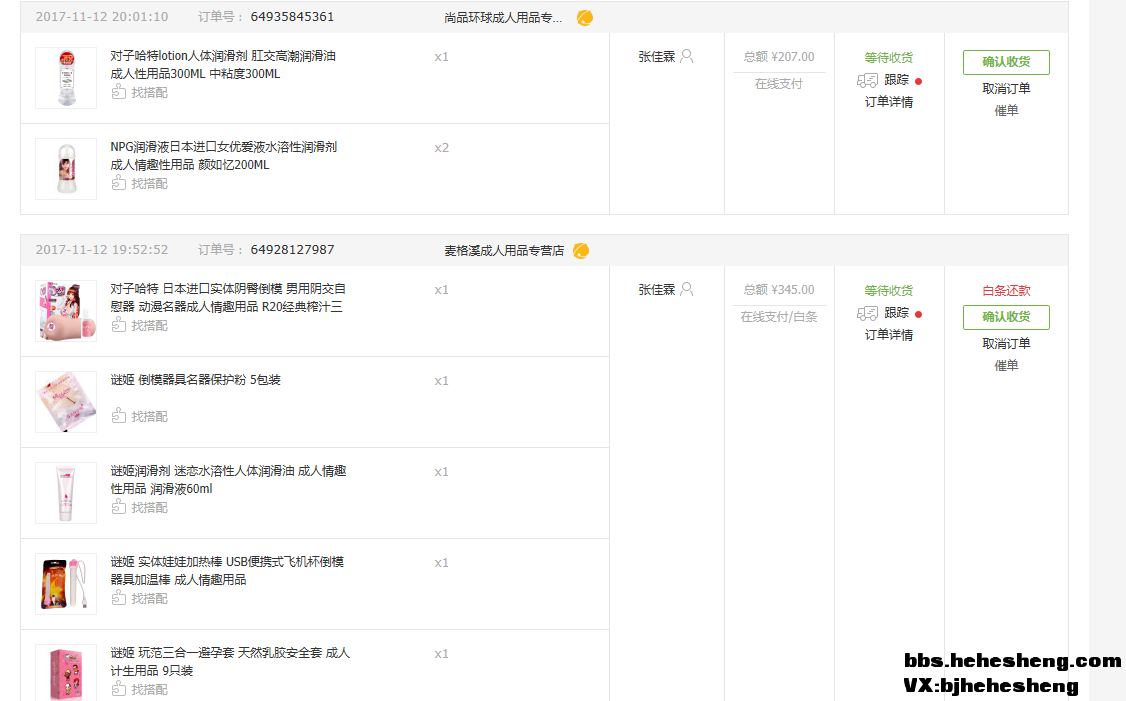Open chat icon next to 麦格溪成人用品专营店

581,250
